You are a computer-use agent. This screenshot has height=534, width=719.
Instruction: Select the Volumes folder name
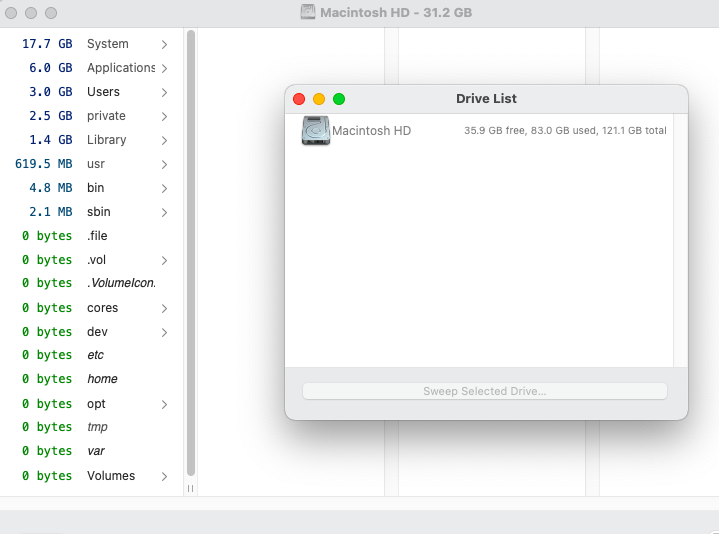click(111, 476)
